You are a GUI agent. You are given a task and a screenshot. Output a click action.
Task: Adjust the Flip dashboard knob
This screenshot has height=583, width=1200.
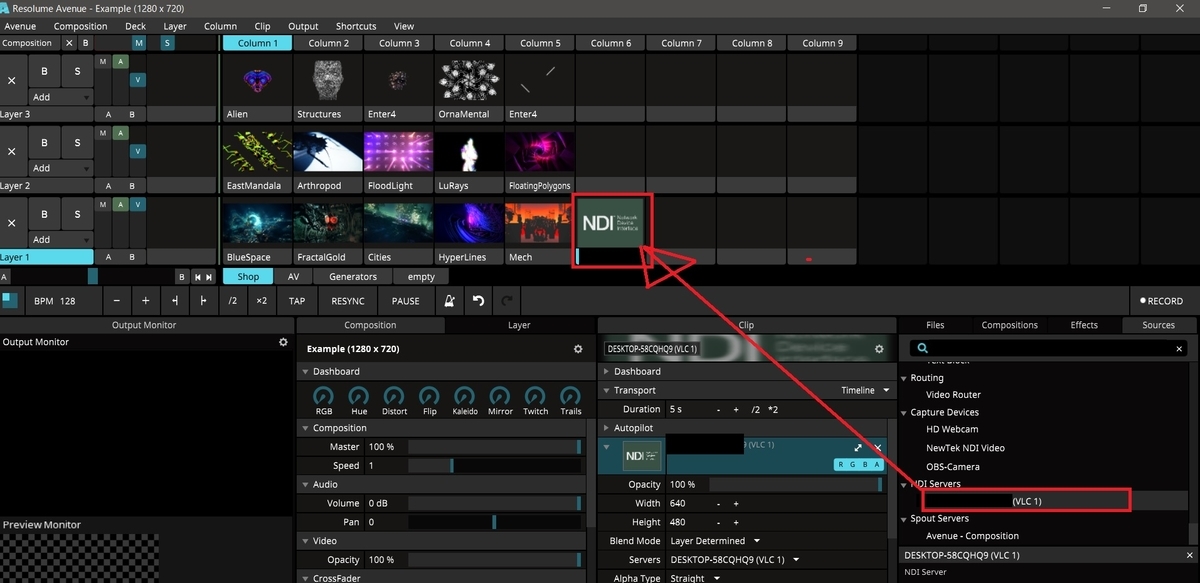click(x=429, y=396)
